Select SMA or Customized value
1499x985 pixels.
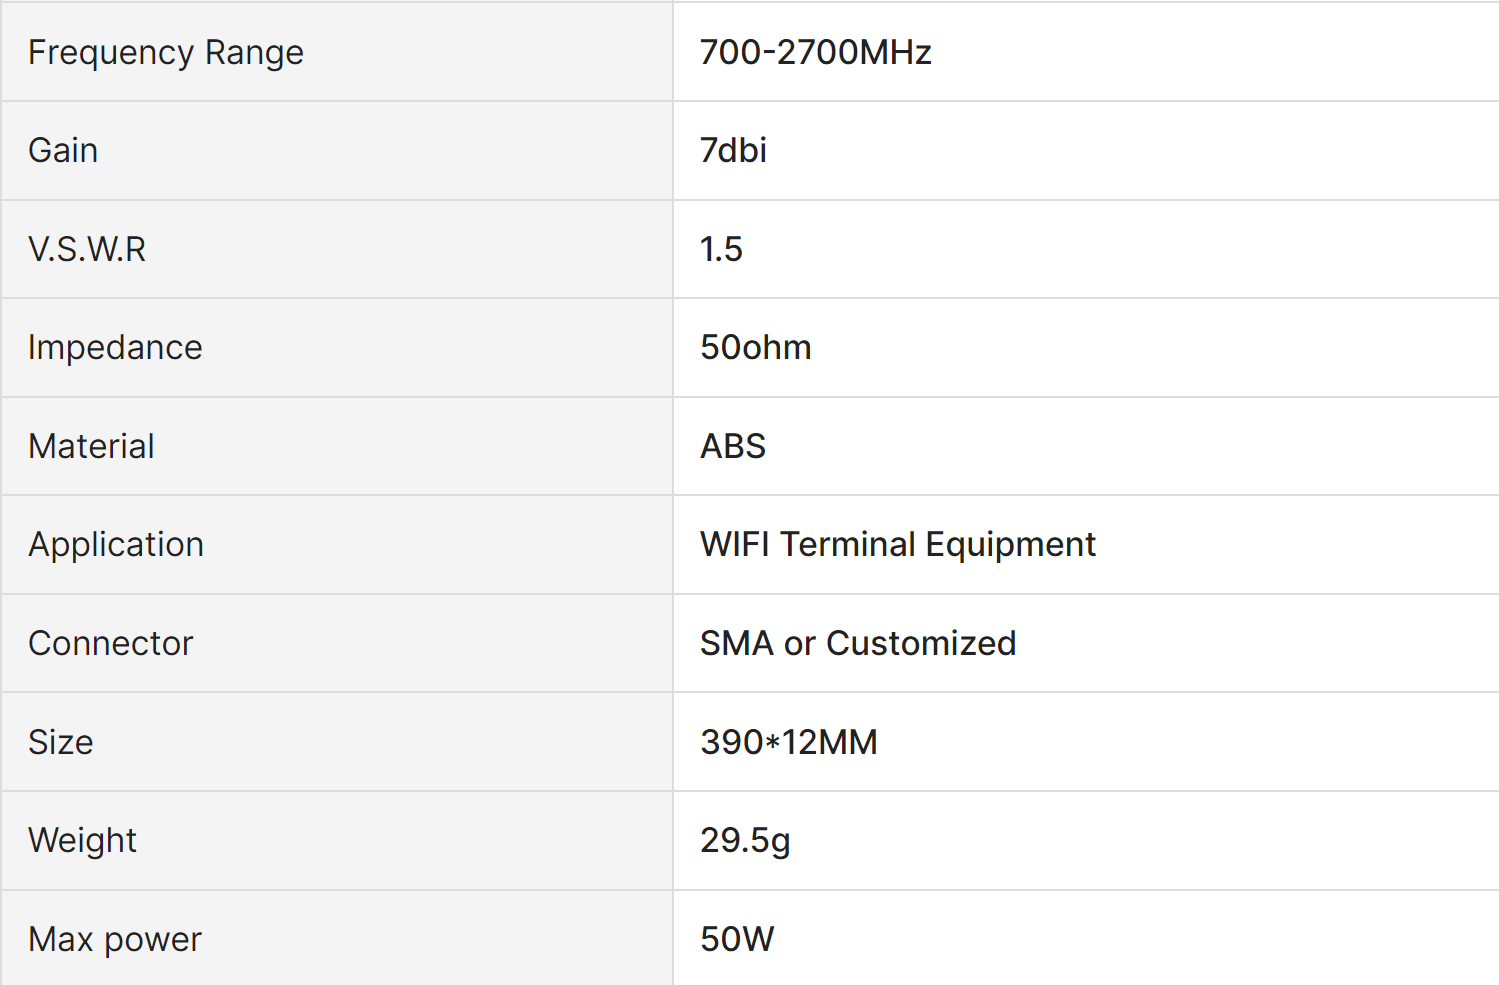(857, 643)
